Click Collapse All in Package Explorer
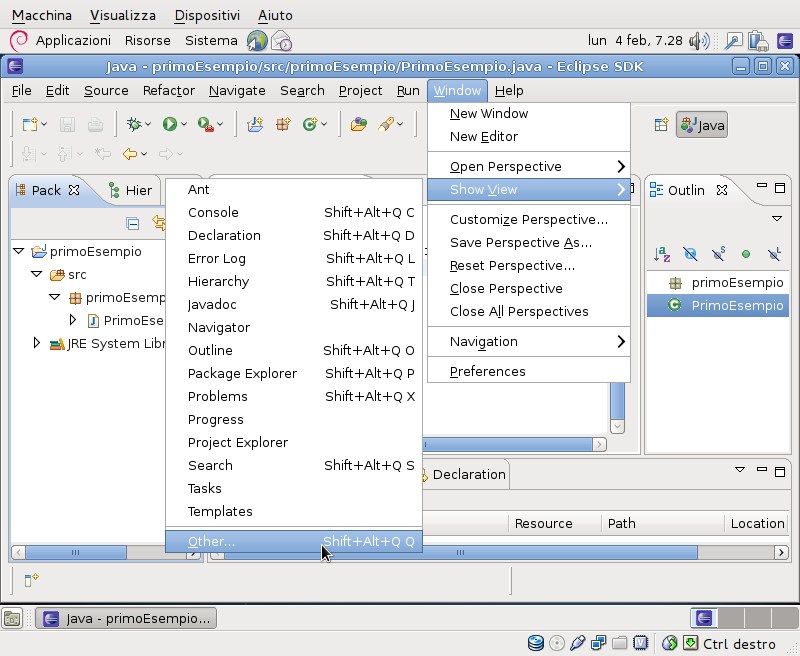The image size is (800, 656). [133, 223]
